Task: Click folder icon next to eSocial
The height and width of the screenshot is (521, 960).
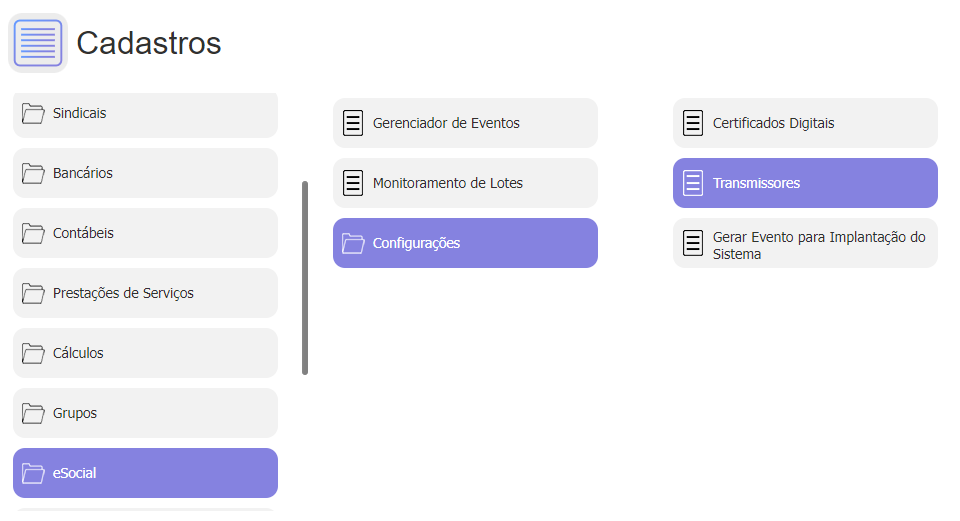Action: [x=34, y=473]
